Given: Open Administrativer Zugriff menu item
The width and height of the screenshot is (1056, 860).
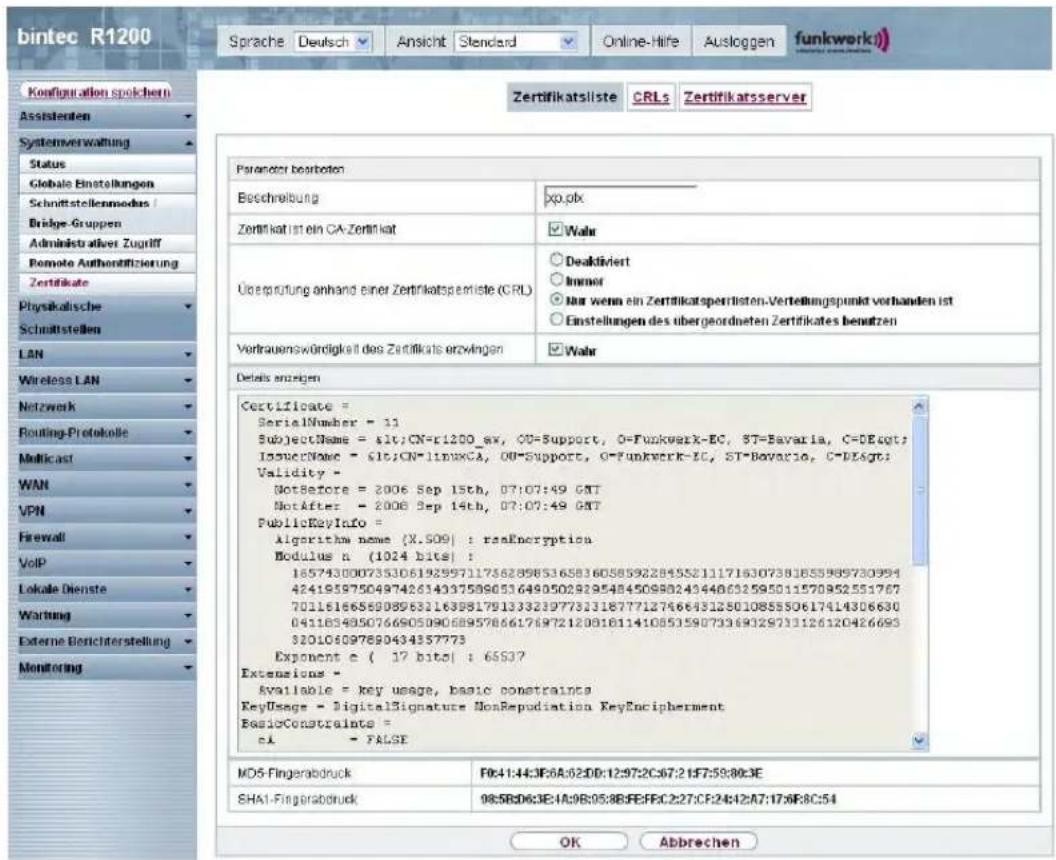Looking at the screenshot, I should coord(108,243).
